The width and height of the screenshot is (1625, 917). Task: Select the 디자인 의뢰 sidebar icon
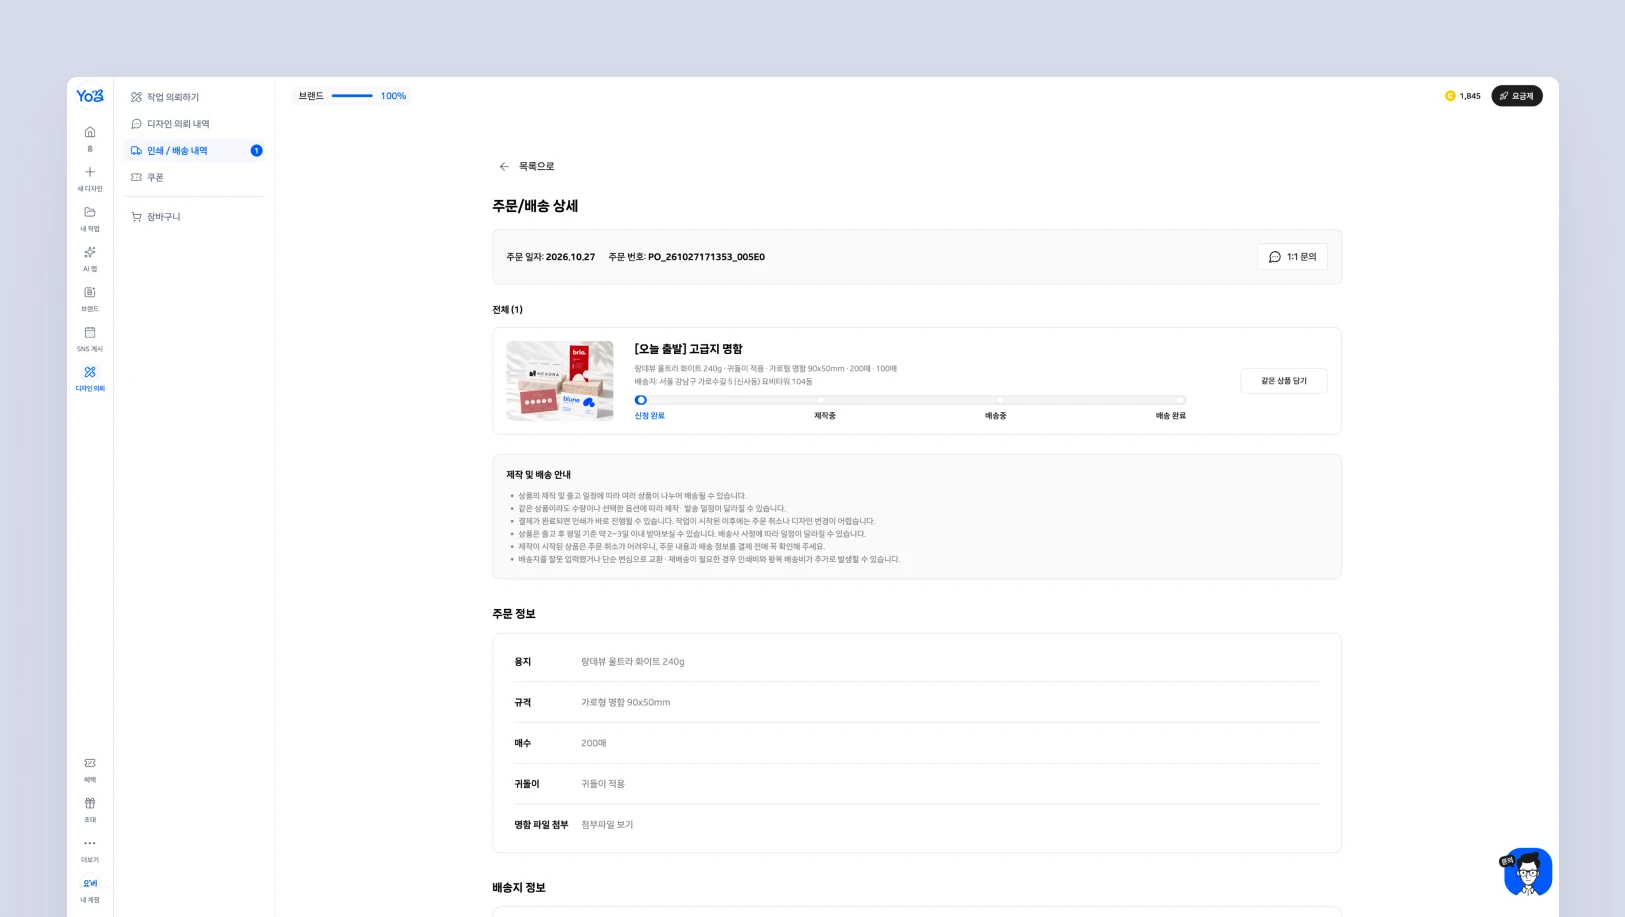click(x=90, y=372)
